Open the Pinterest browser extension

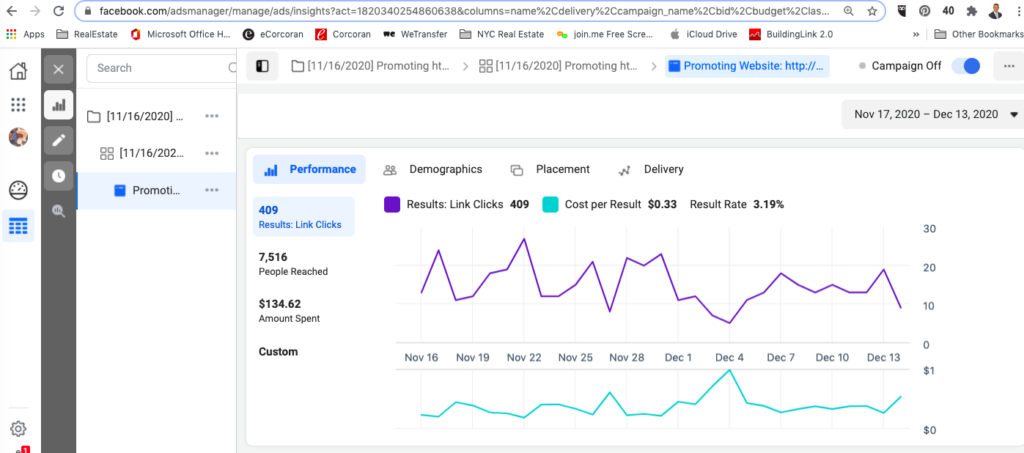point(925,11)
